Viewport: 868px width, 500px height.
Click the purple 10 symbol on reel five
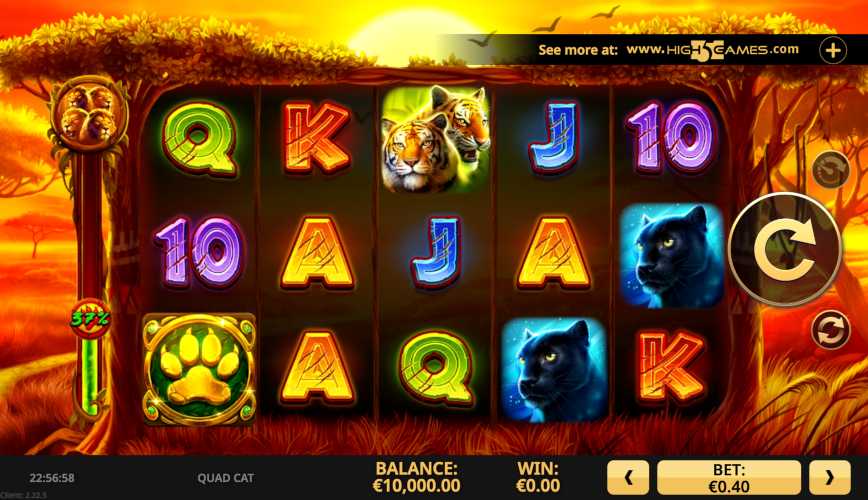pos(672,136)
